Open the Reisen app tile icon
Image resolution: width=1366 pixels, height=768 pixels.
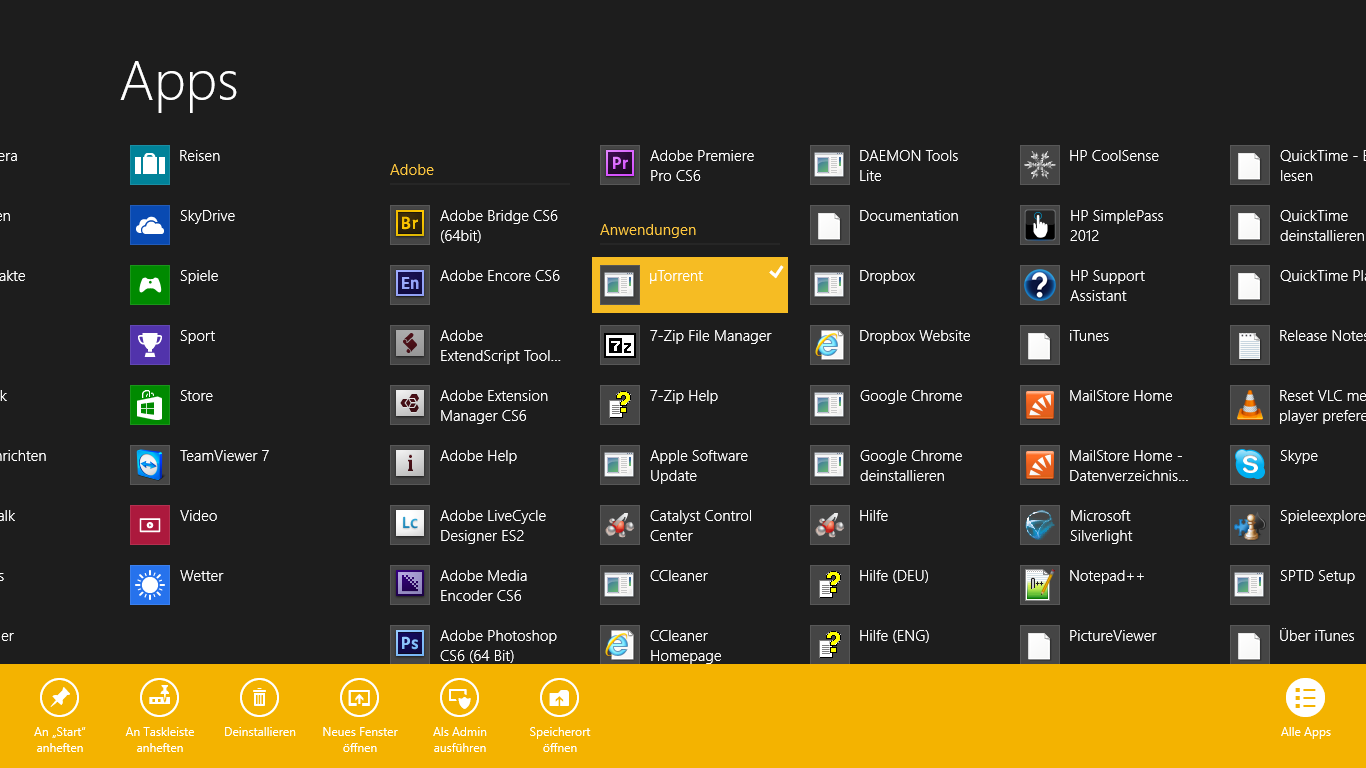tap(150, 165)
